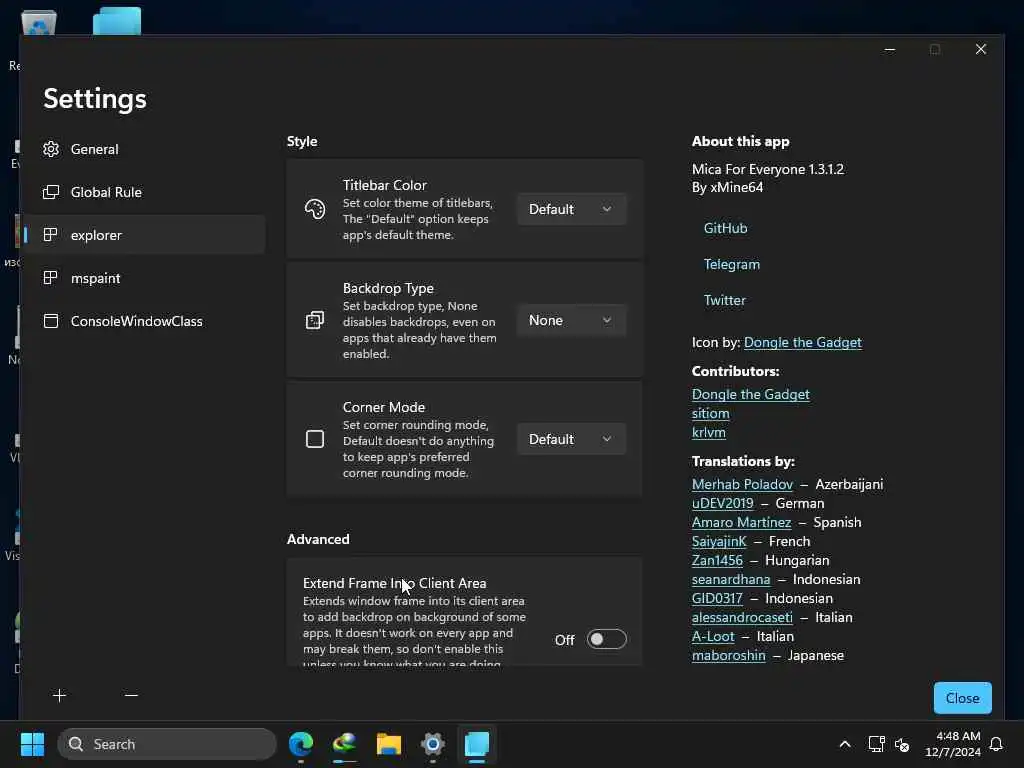
Task: Open Zan1456 translator link
Action: (x=717, y=560)
